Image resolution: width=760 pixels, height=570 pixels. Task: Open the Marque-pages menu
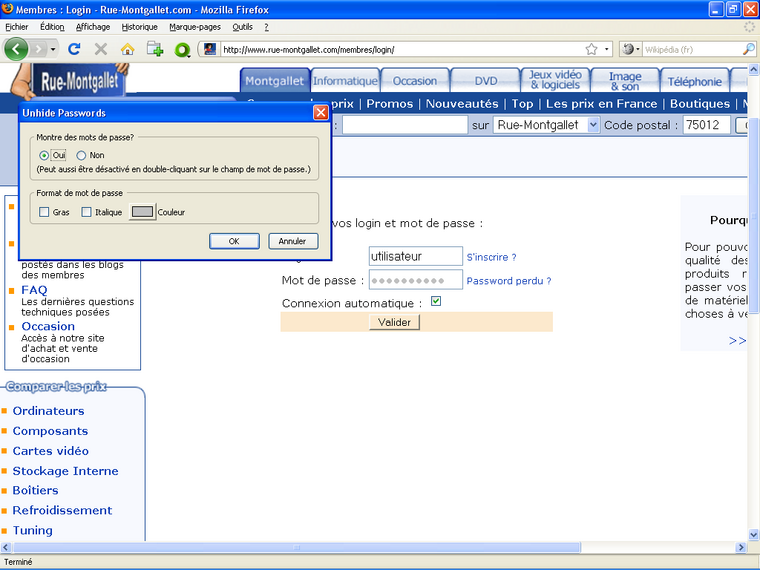click(x=195, y=27)
